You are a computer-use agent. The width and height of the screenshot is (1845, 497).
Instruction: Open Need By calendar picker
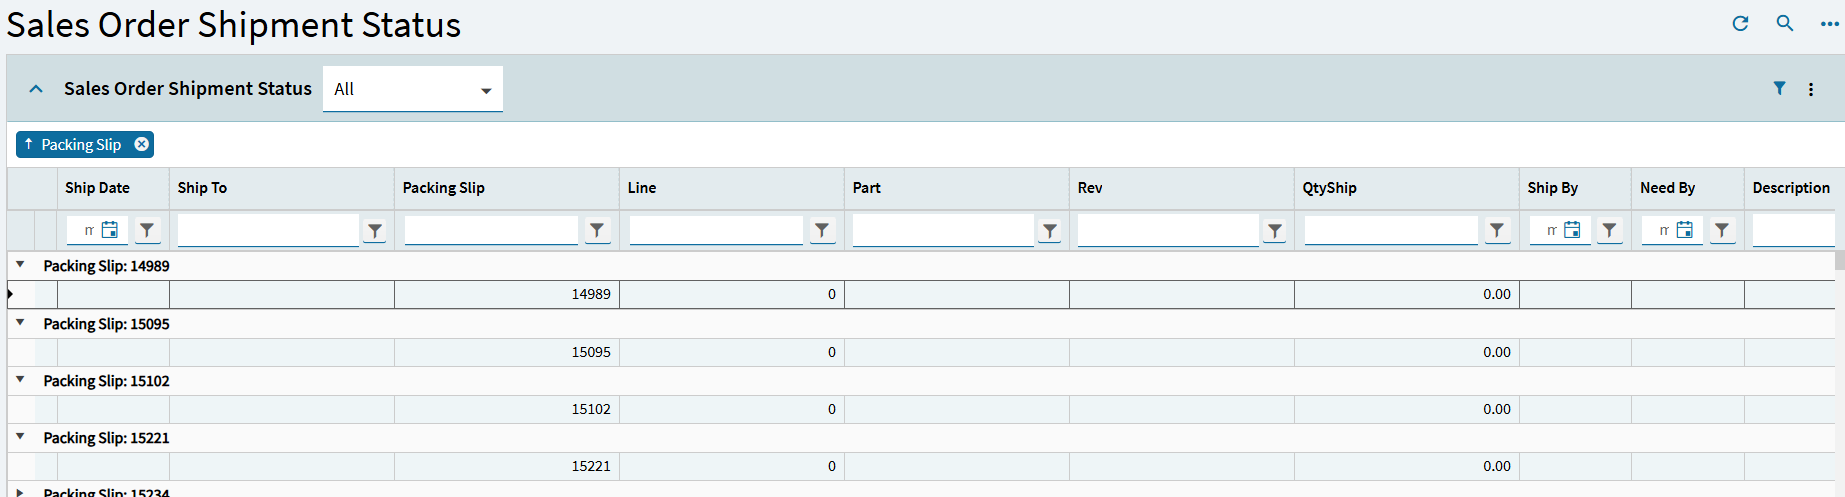point(1685,230)
